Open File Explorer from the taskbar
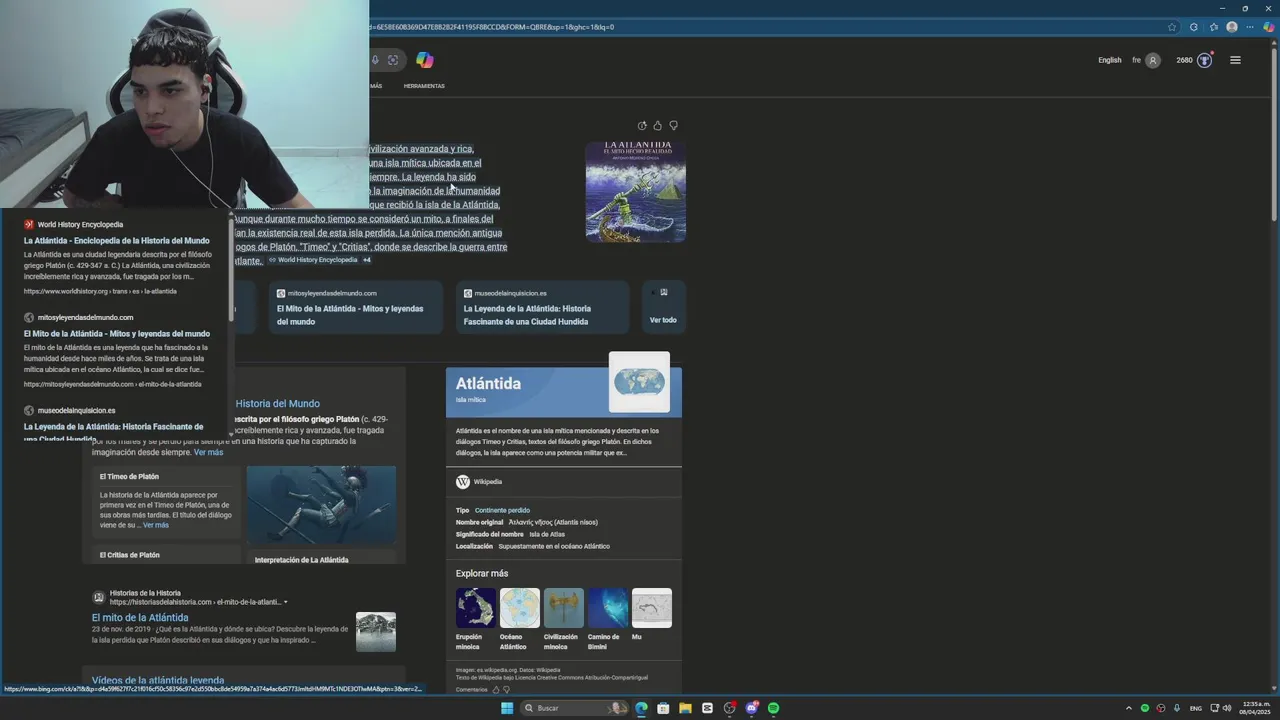The image size is (1280, 720). [x=685, y=708]
